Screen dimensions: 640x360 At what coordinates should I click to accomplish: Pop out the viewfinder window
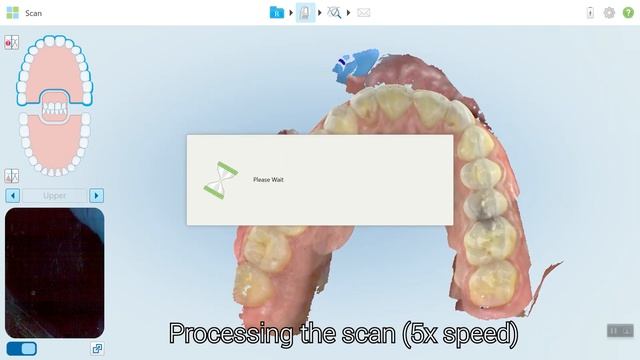coord(97,349)
